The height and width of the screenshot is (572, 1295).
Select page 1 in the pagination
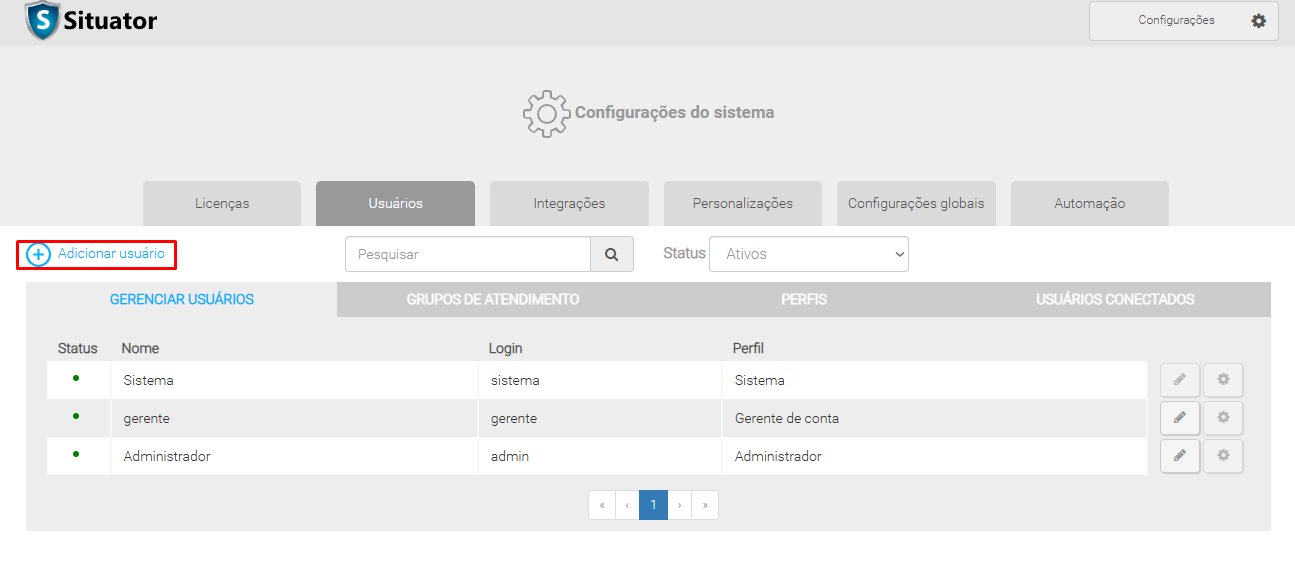(x=653, y=505)
